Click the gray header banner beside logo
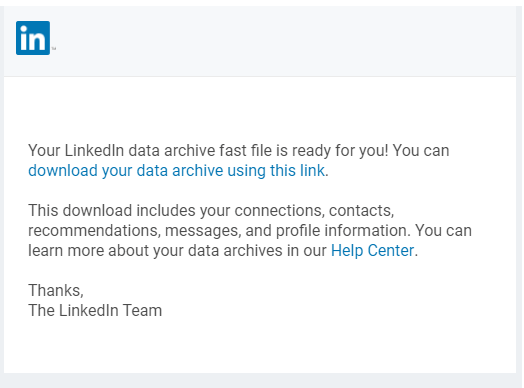This screenshot has height=388, width=524. point(284,41)
